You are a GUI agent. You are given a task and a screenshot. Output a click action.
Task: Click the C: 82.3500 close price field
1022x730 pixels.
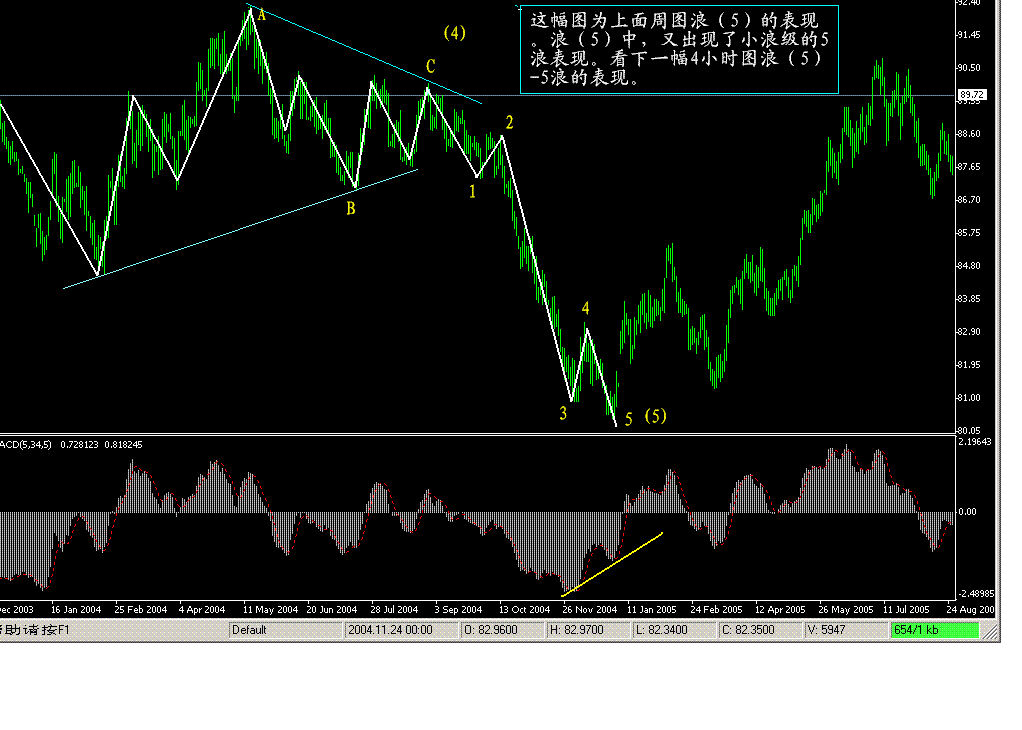coord(761,630)
